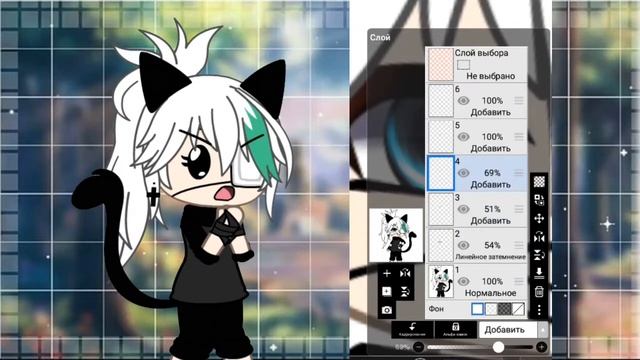Grab the reorder handle of layer 5
This screenshot has width=640, height=360.
pos(519,136)
